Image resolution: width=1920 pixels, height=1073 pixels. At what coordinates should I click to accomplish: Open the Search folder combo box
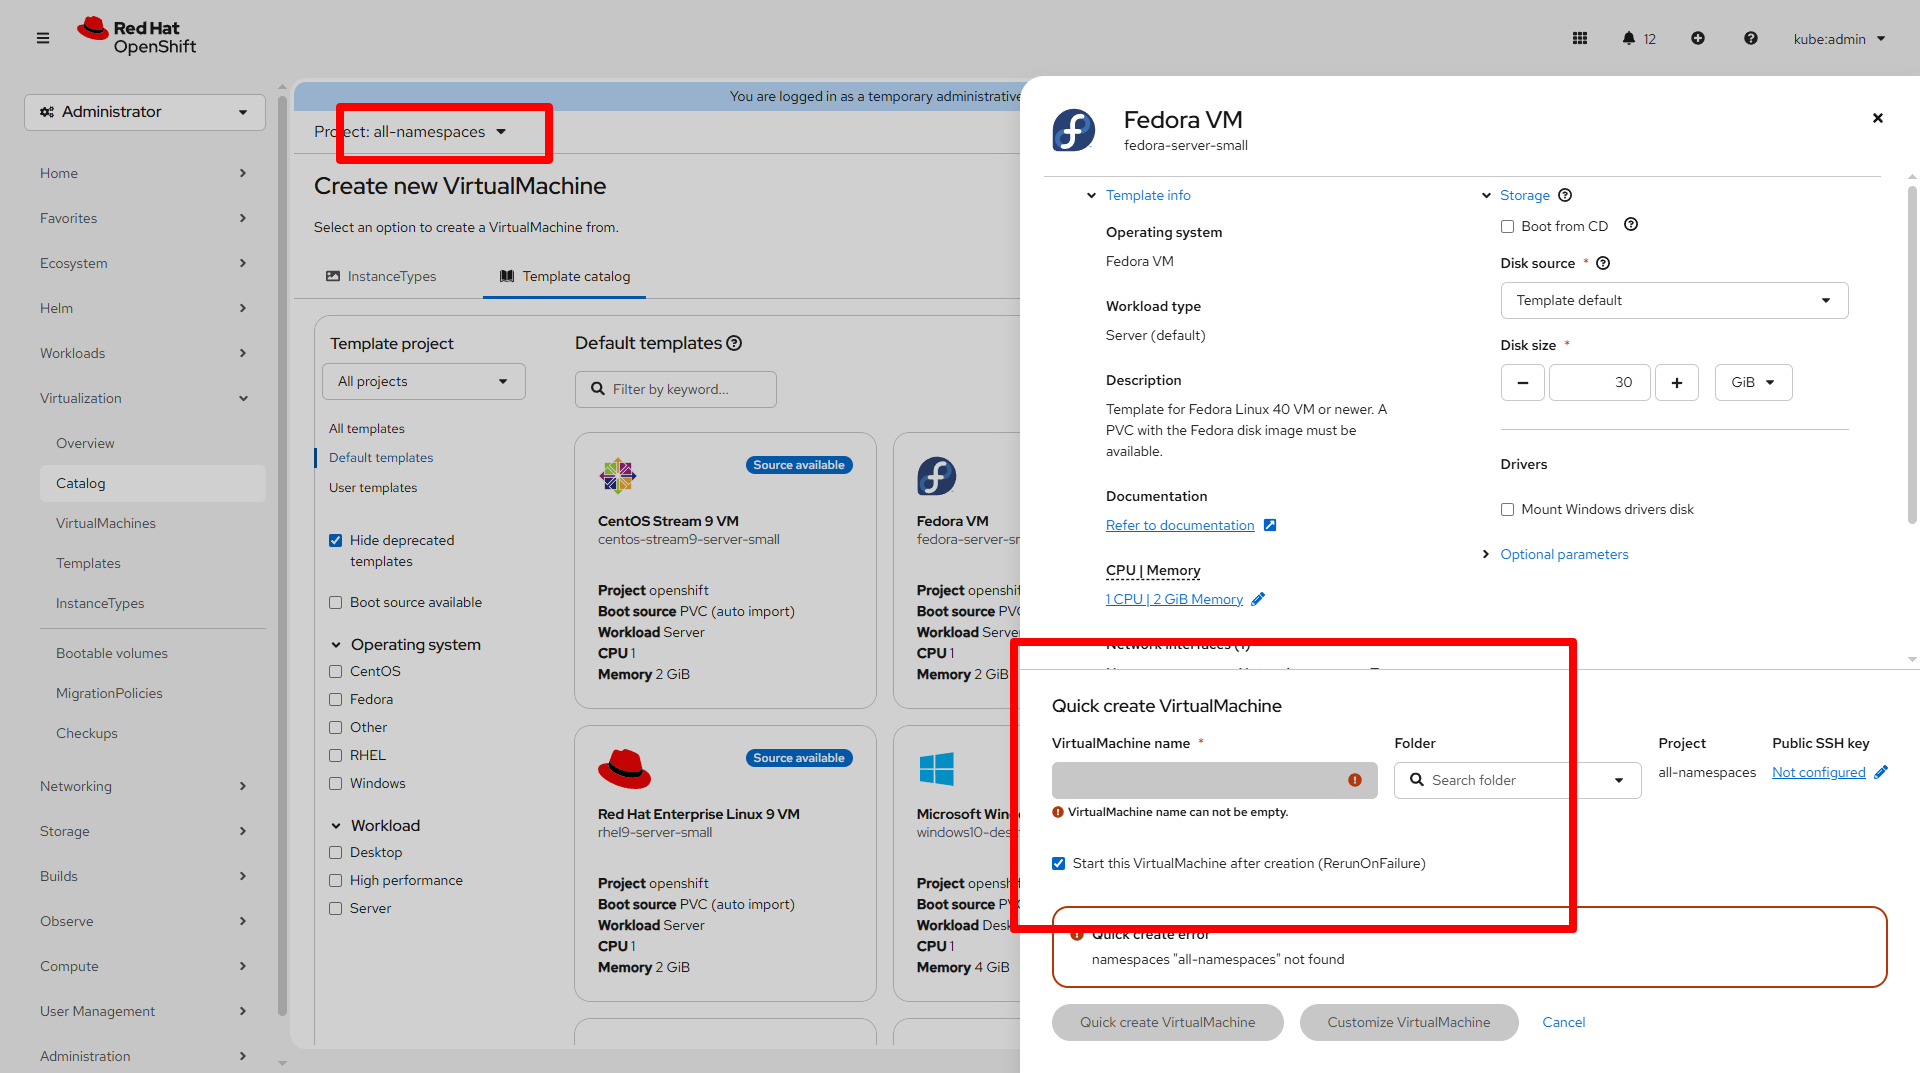coord(1518,780)
